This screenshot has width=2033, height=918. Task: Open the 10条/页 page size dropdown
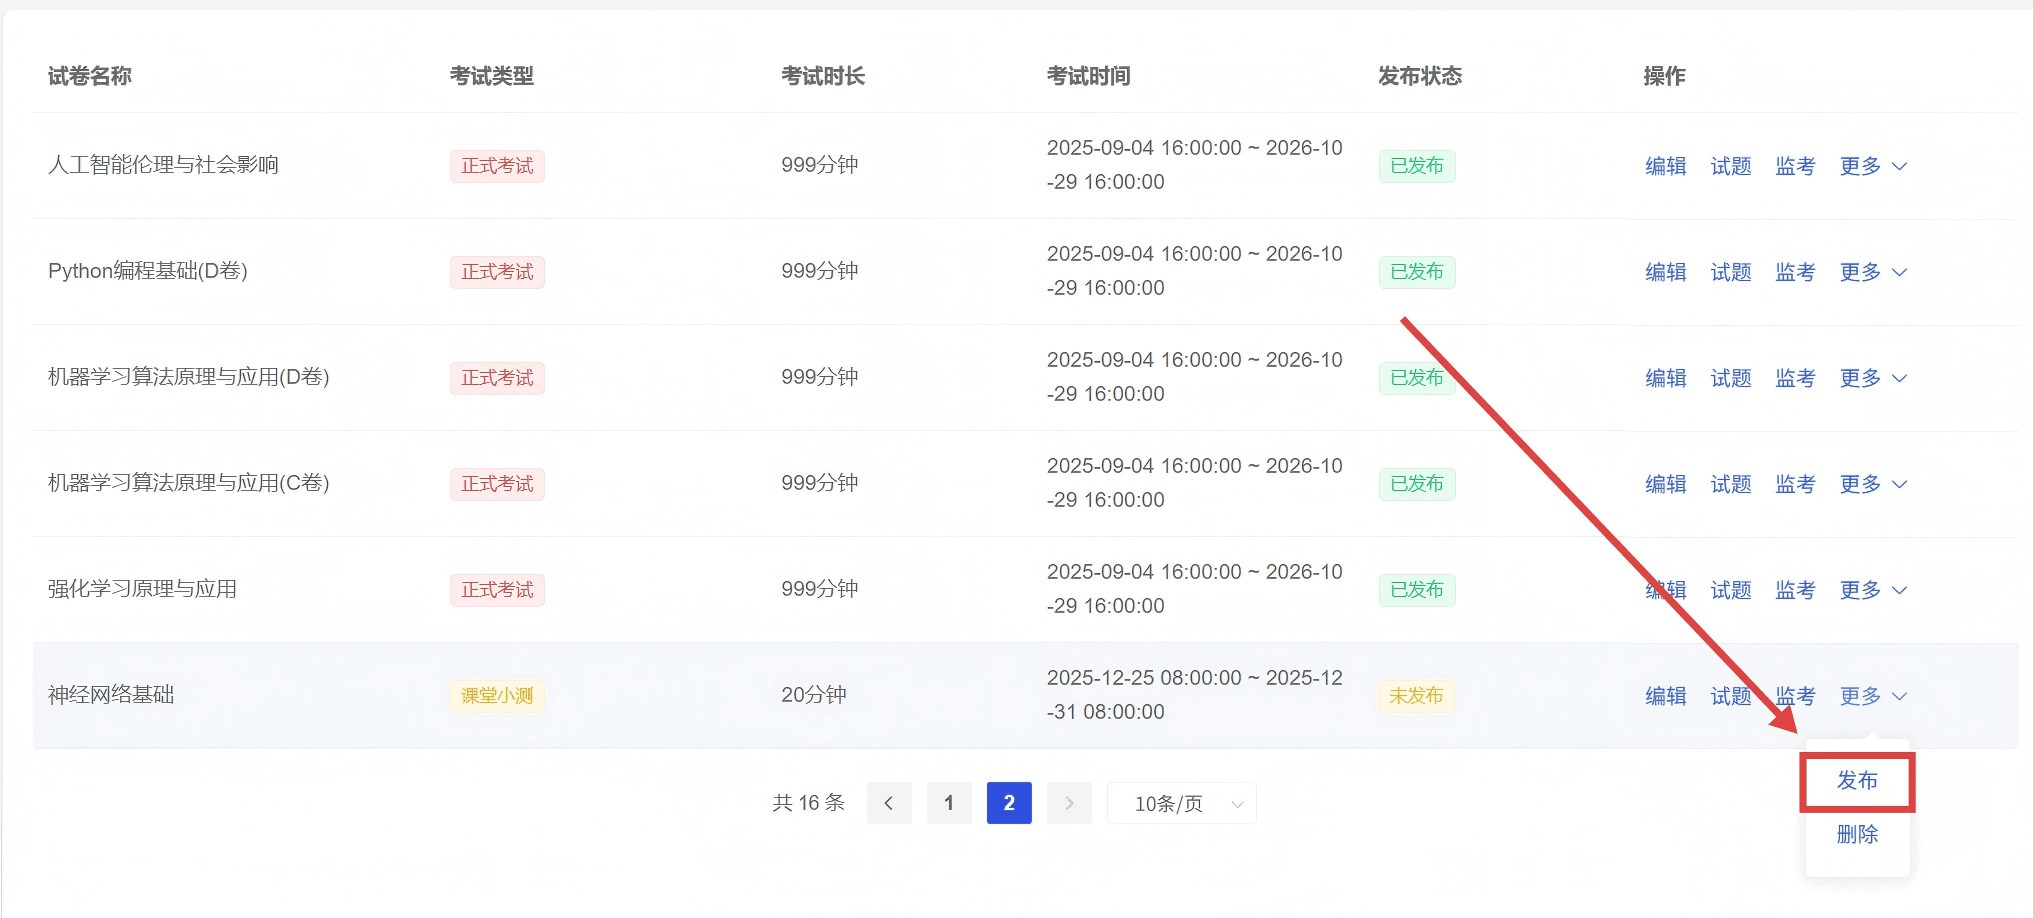pyautogui.click(x=1181, y=803)
